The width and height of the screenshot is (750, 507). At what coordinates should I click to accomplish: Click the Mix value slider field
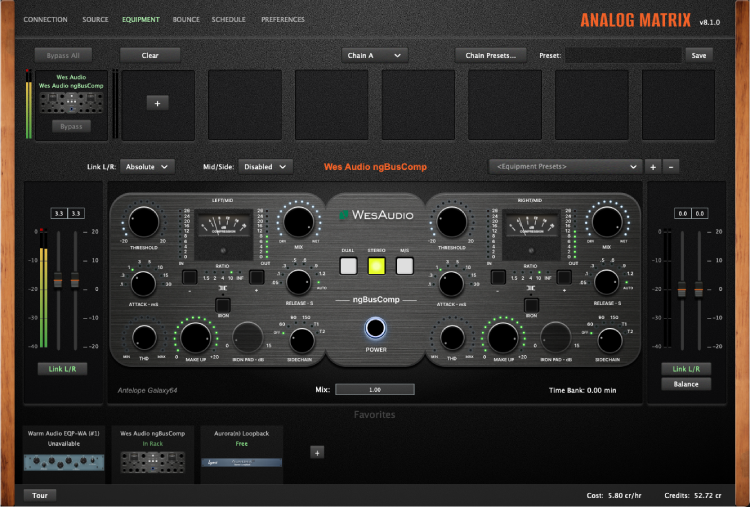[x=374, y=389]
